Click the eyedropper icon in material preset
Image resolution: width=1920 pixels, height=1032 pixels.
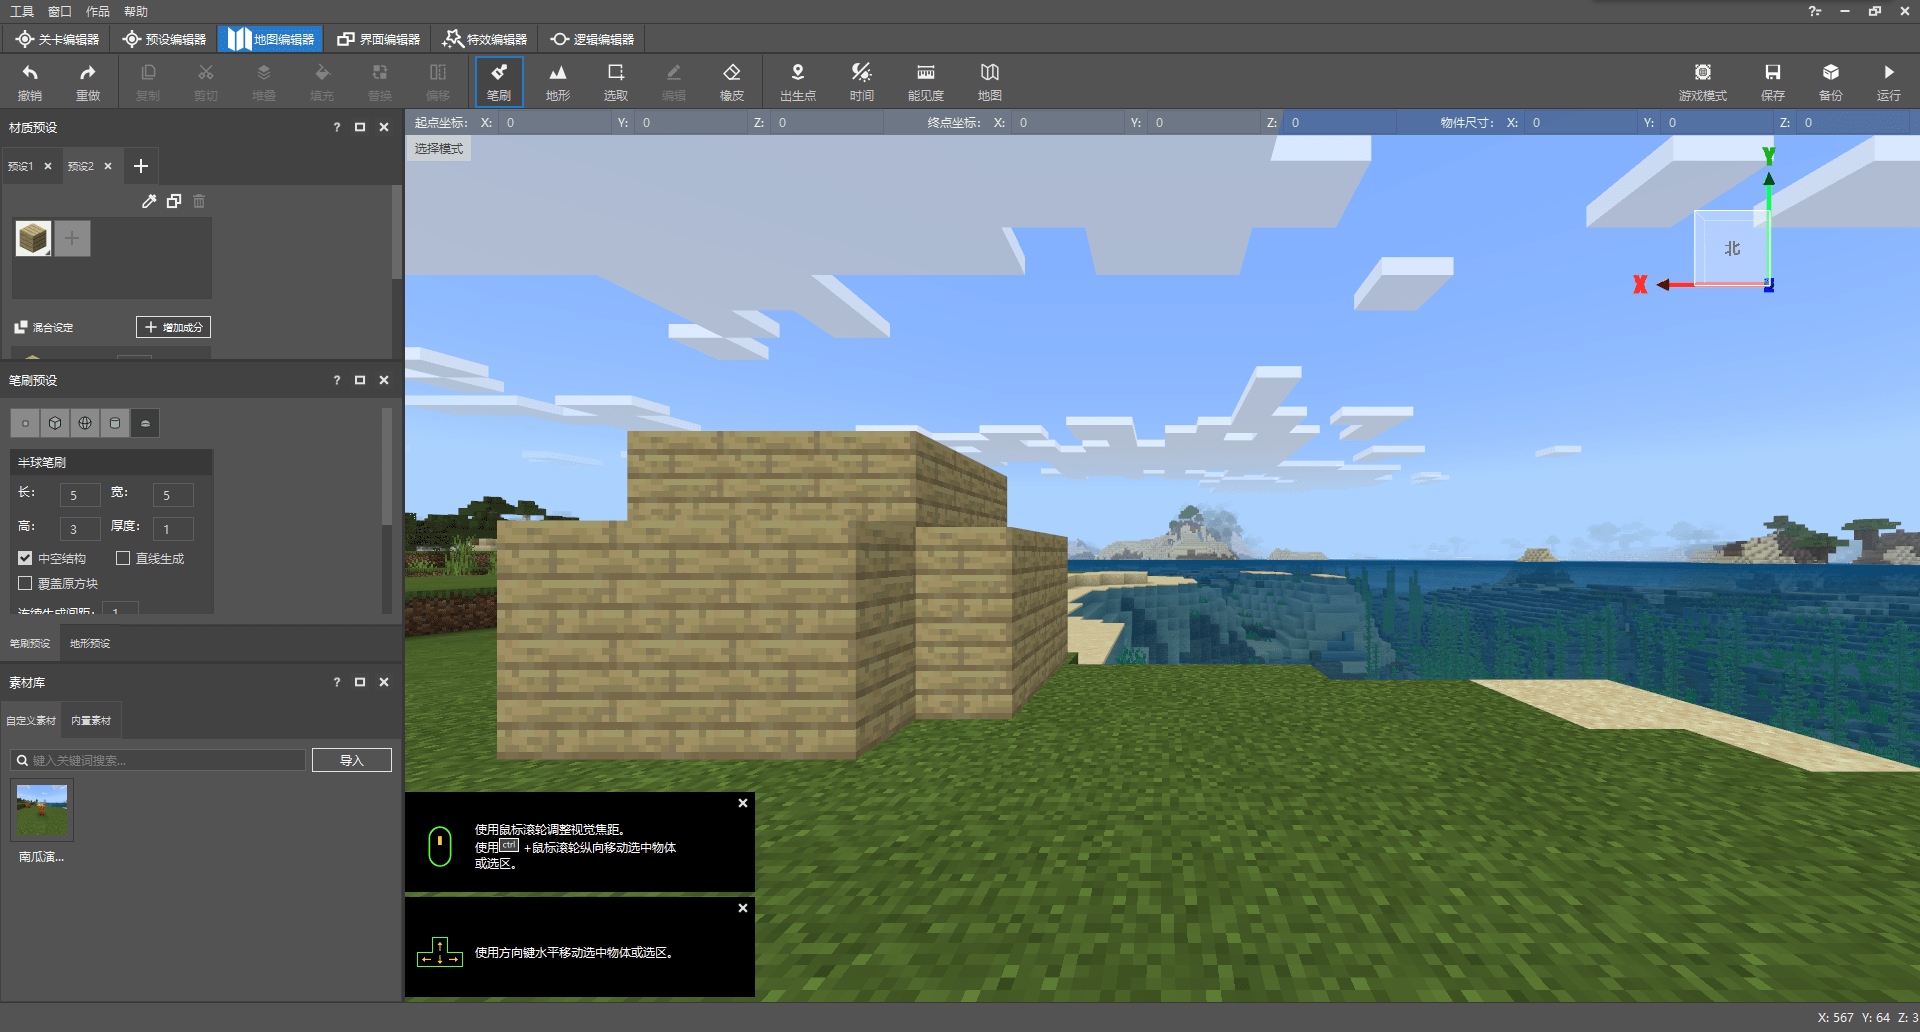[x=149, y=201]
